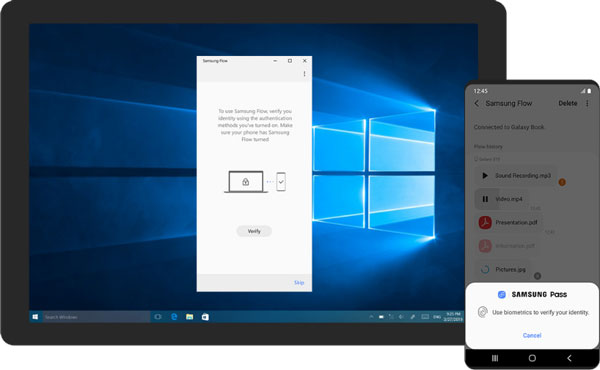Viewport: 600px width, 370px height.
Task: Pause Video.mp4 on the phone
Action: coord(485,199)
